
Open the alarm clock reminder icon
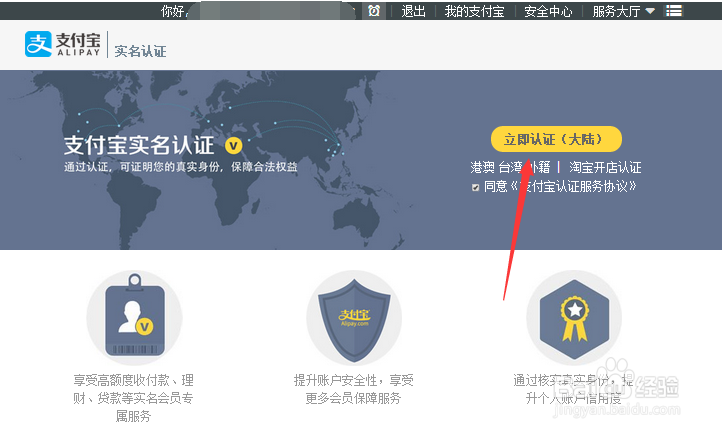coord(374,11)
